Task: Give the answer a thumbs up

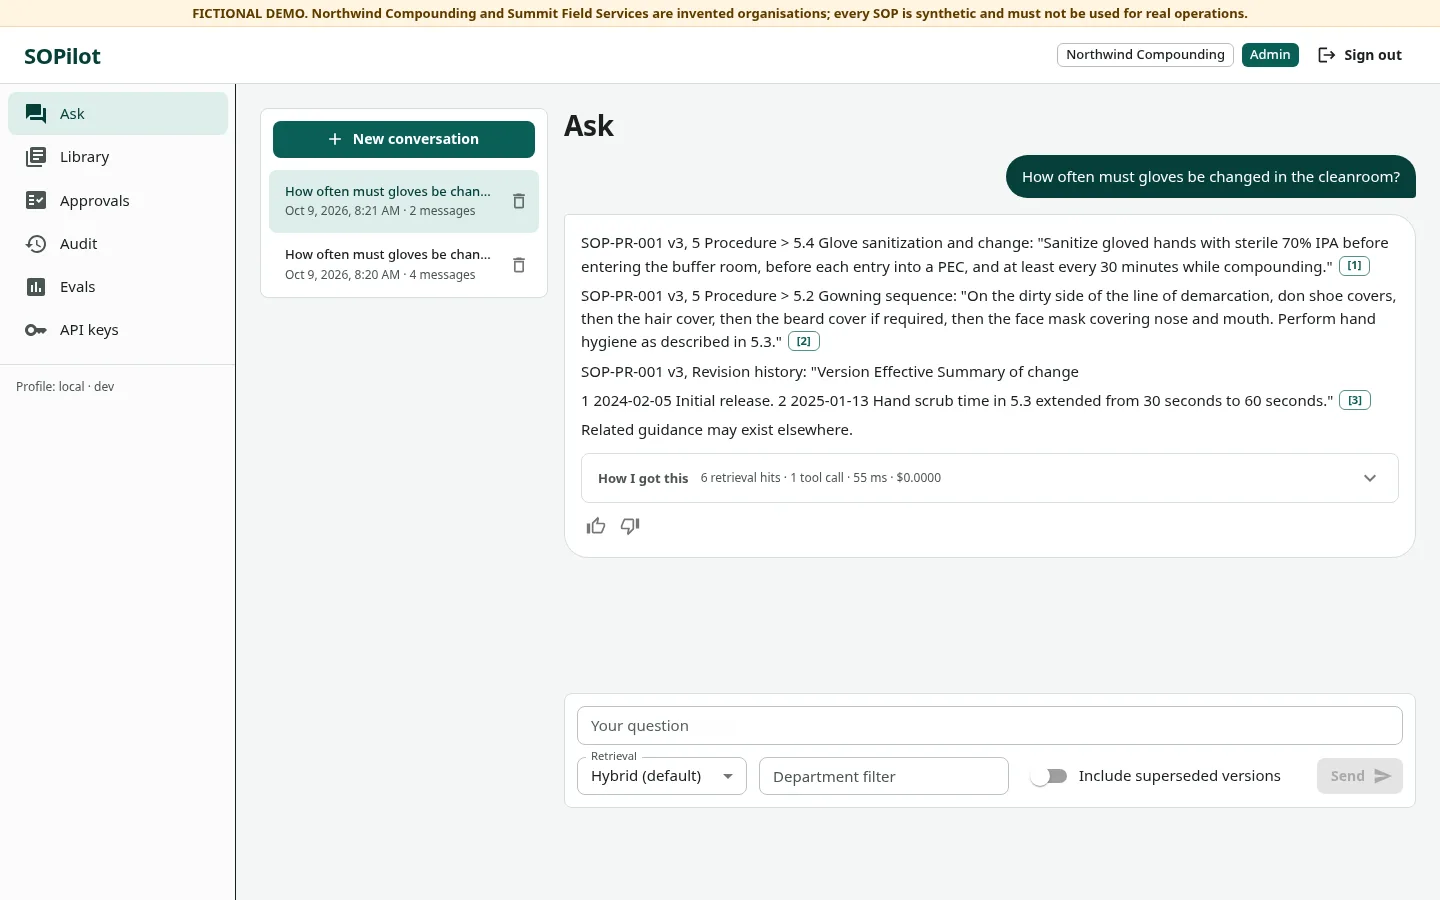Action: click(596, 526)
